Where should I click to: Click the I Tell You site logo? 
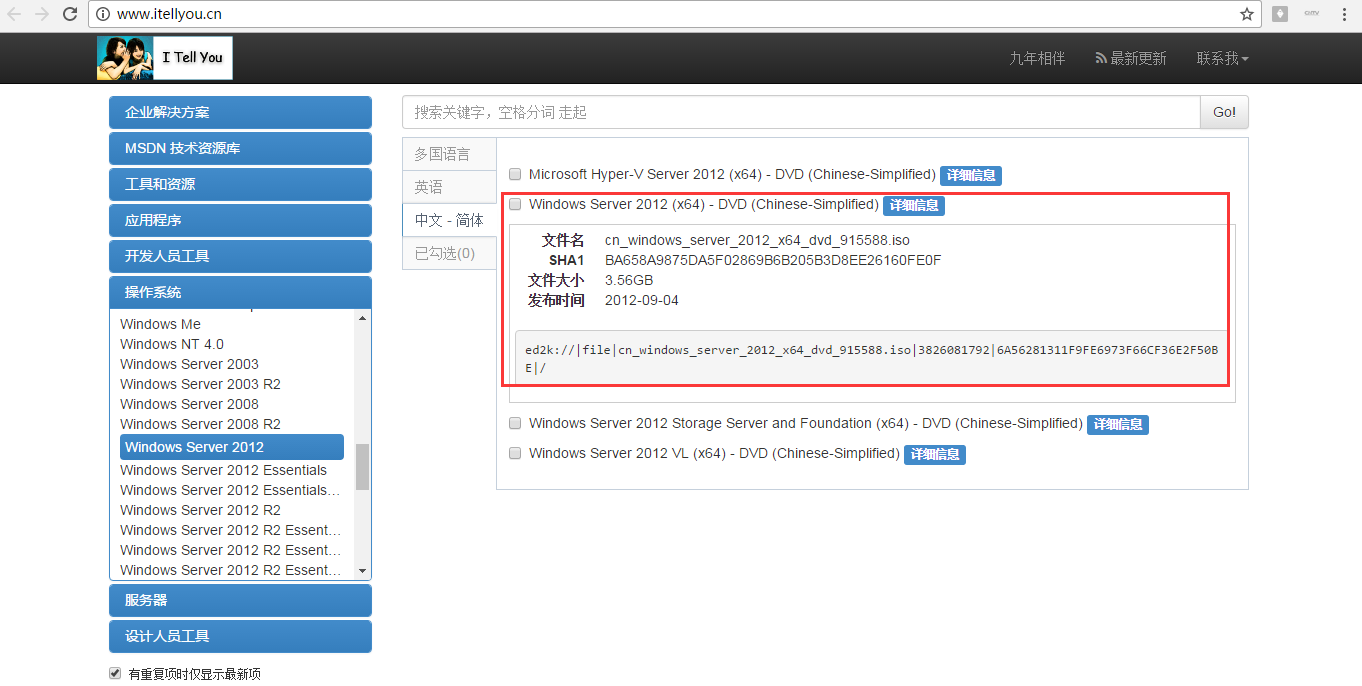coord(165,58)
